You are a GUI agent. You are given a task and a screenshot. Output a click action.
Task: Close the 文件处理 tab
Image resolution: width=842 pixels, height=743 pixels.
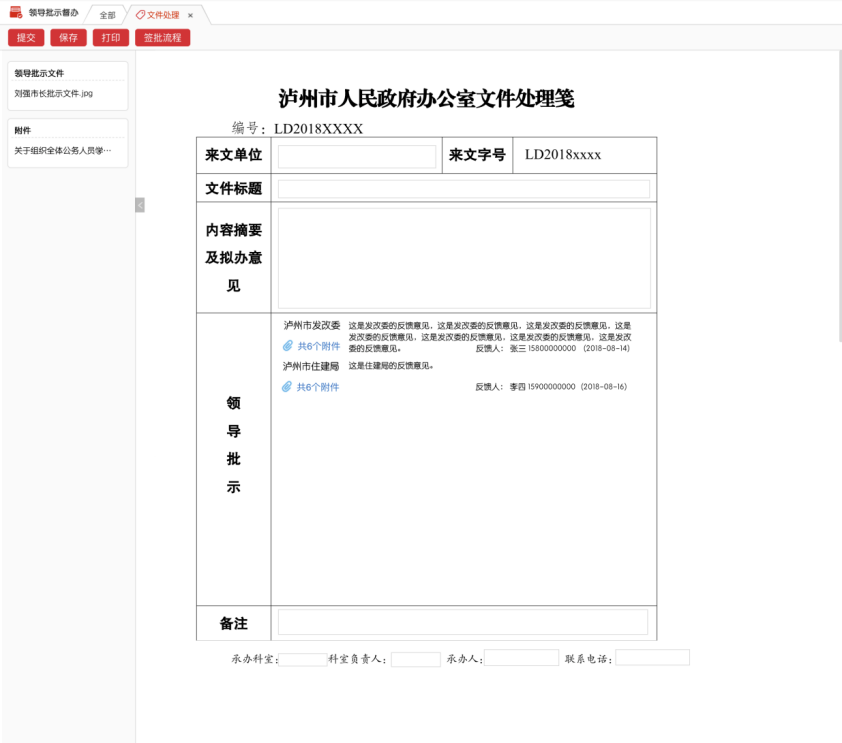click(x=191, y=16)
